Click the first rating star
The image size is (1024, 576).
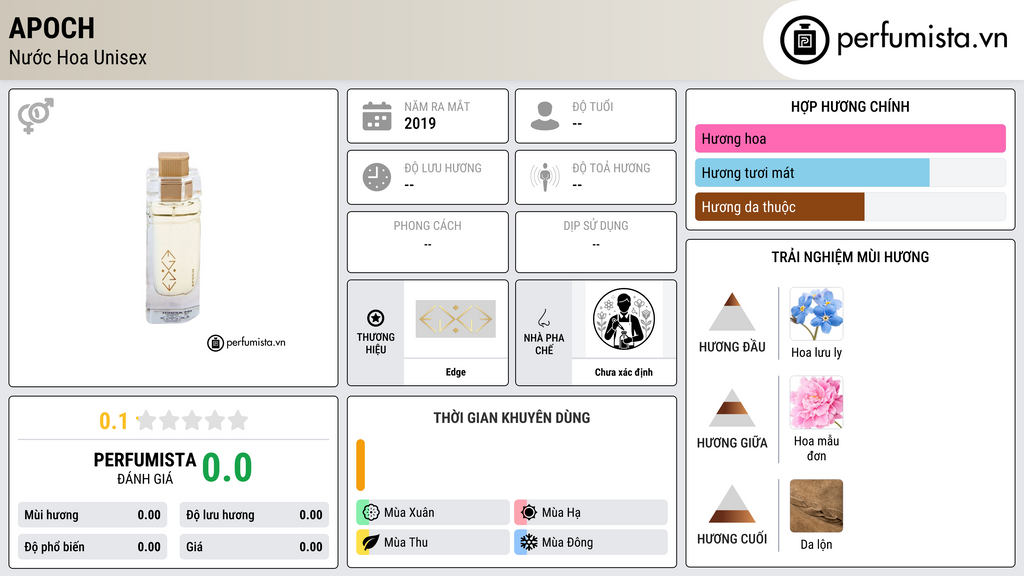point(147,420)
